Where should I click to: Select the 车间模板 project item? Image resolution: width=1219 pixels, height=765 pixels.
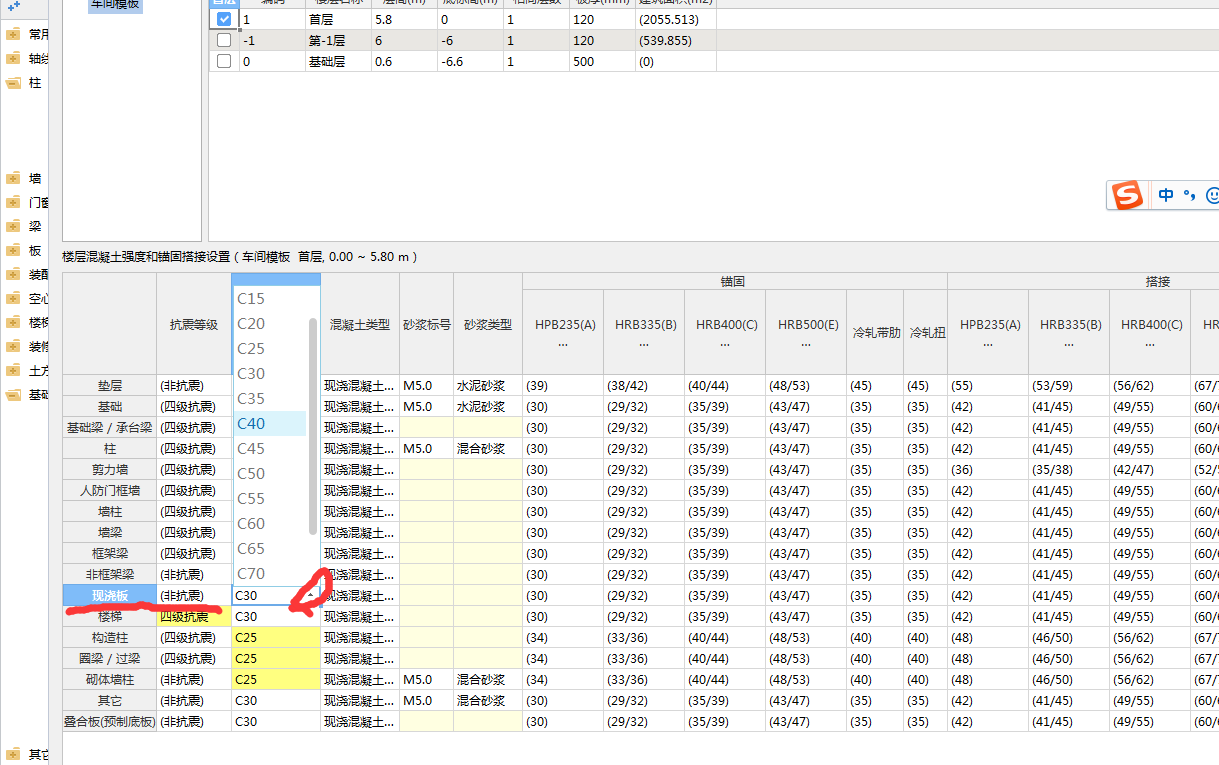point(115,5)
